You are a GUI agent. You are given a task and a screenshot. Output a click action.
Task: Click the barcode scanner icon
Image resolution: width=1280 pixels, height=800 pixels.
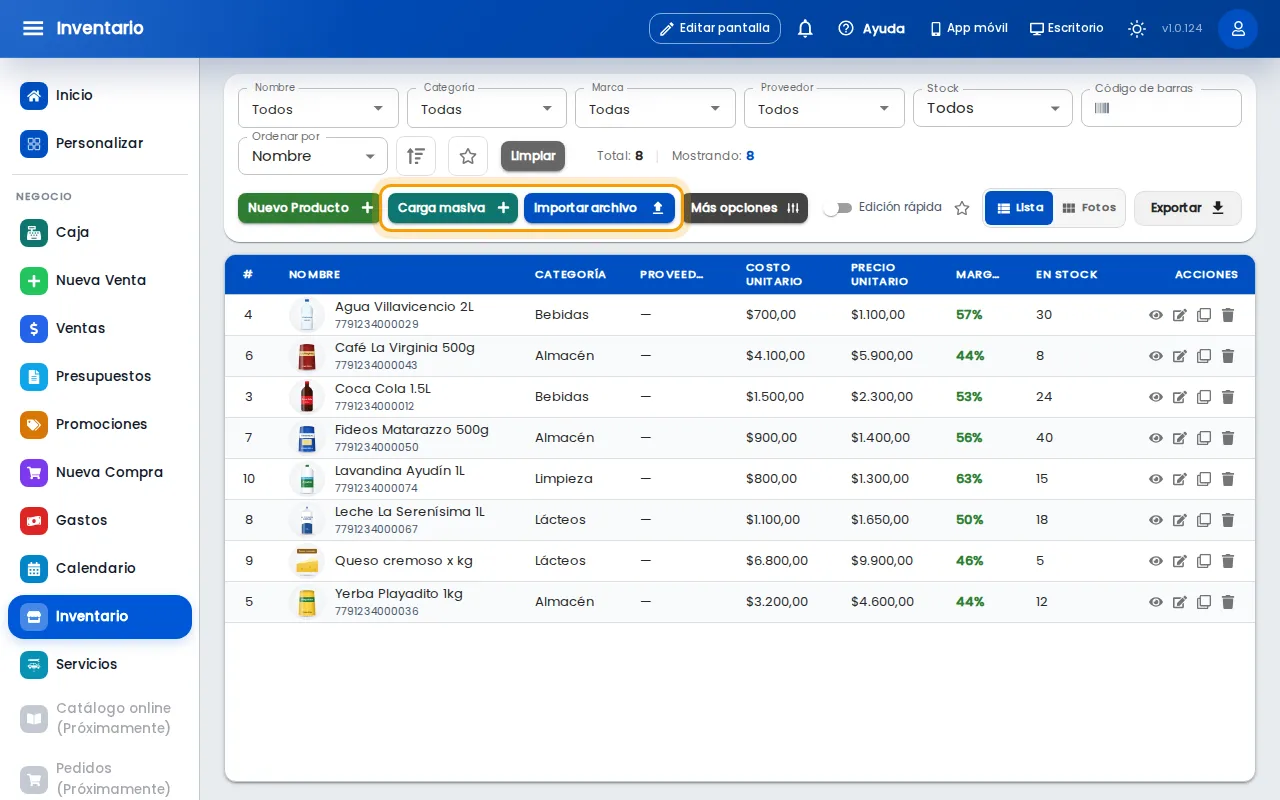[x=1102, y=108]
